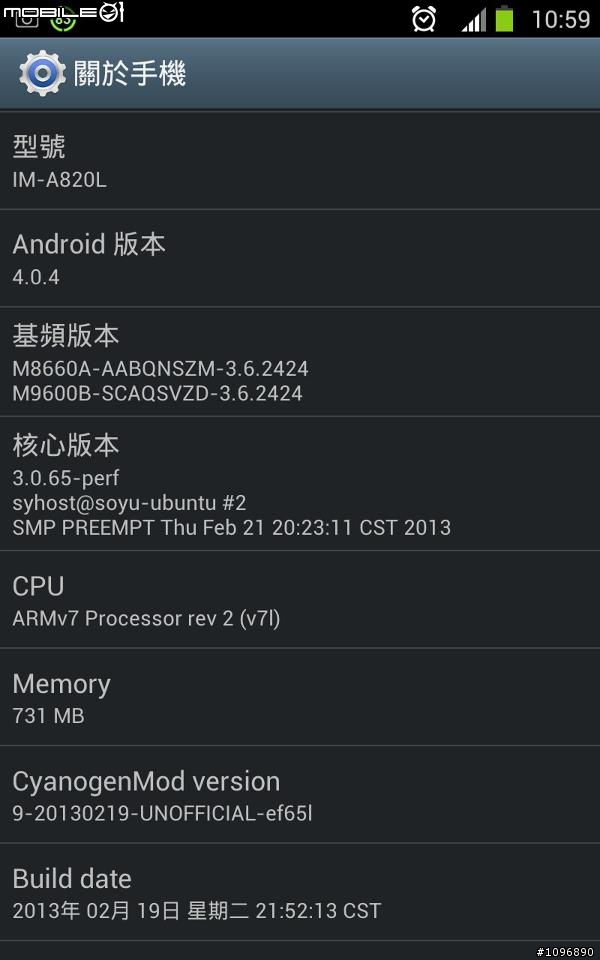The image size is (600, 960).
Task: Tap the green battery icon
Action: tap(504, 18)
